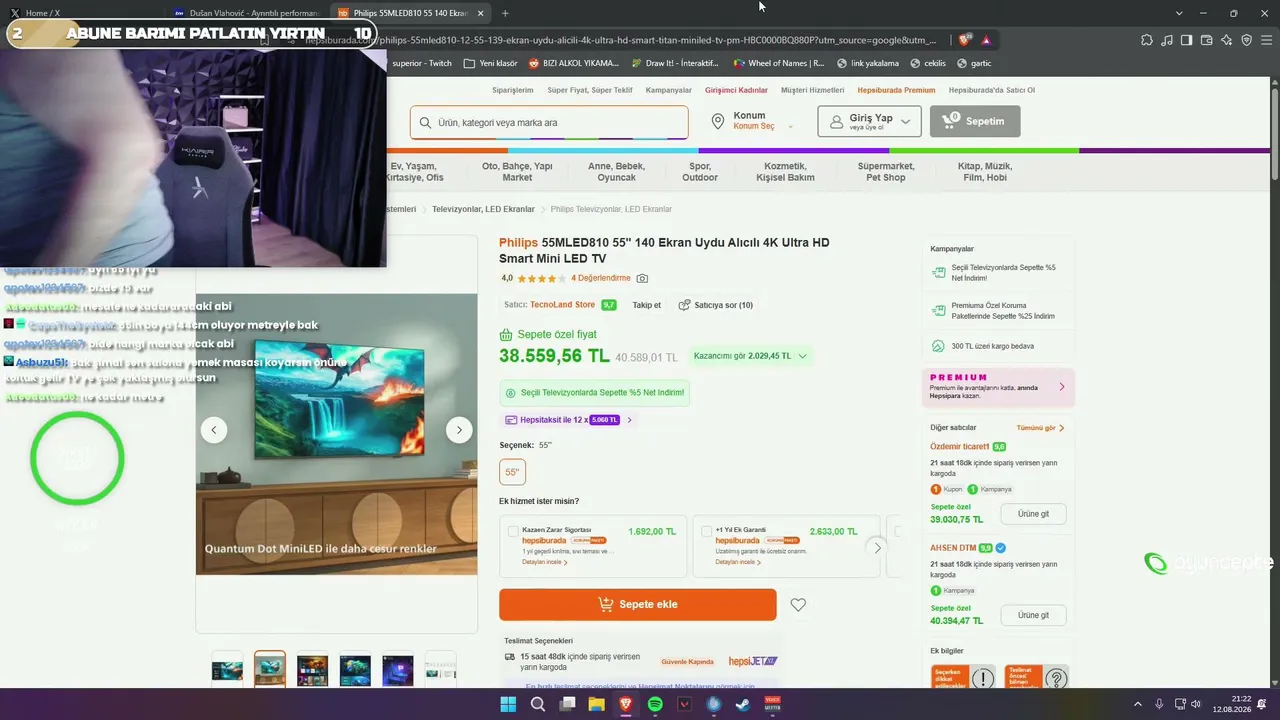Show next product image with right arrow
This screenshot has width=1280, height=720.
(x=459, y=430)
